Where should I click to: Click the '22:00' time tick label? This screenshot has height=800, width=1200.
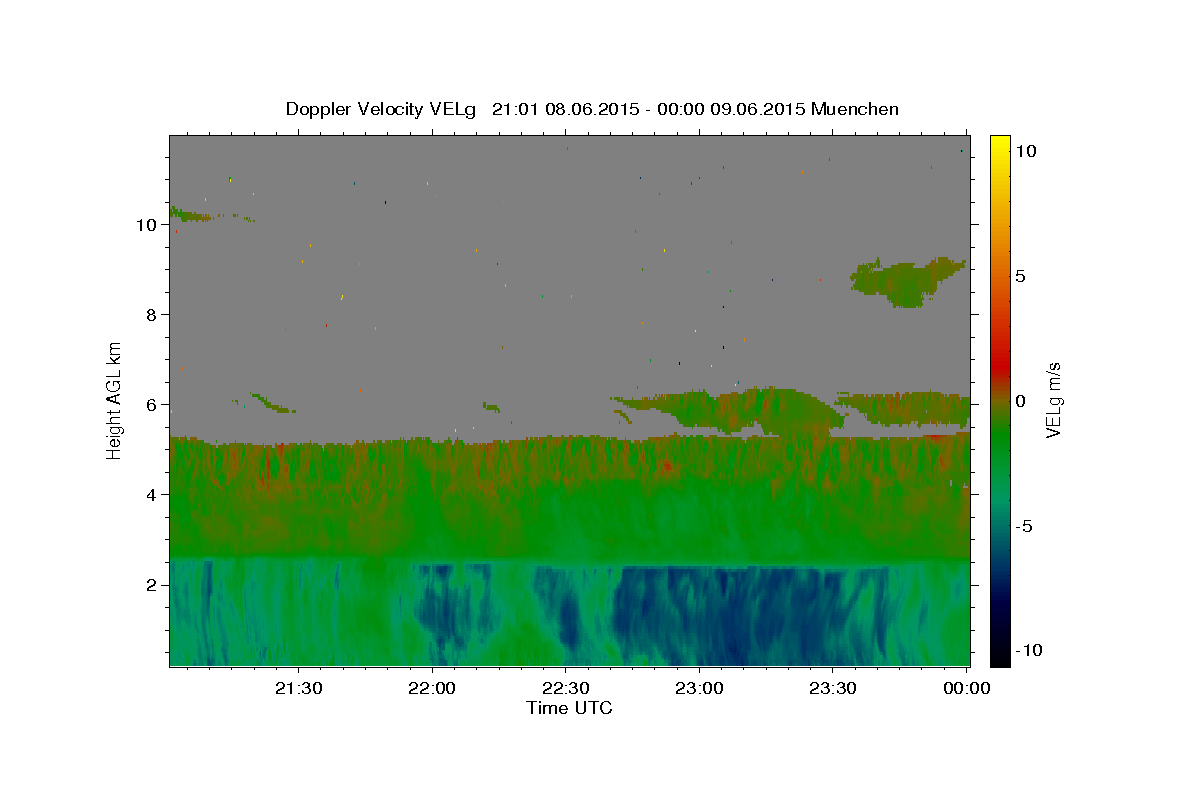click(x=432, y=688)
